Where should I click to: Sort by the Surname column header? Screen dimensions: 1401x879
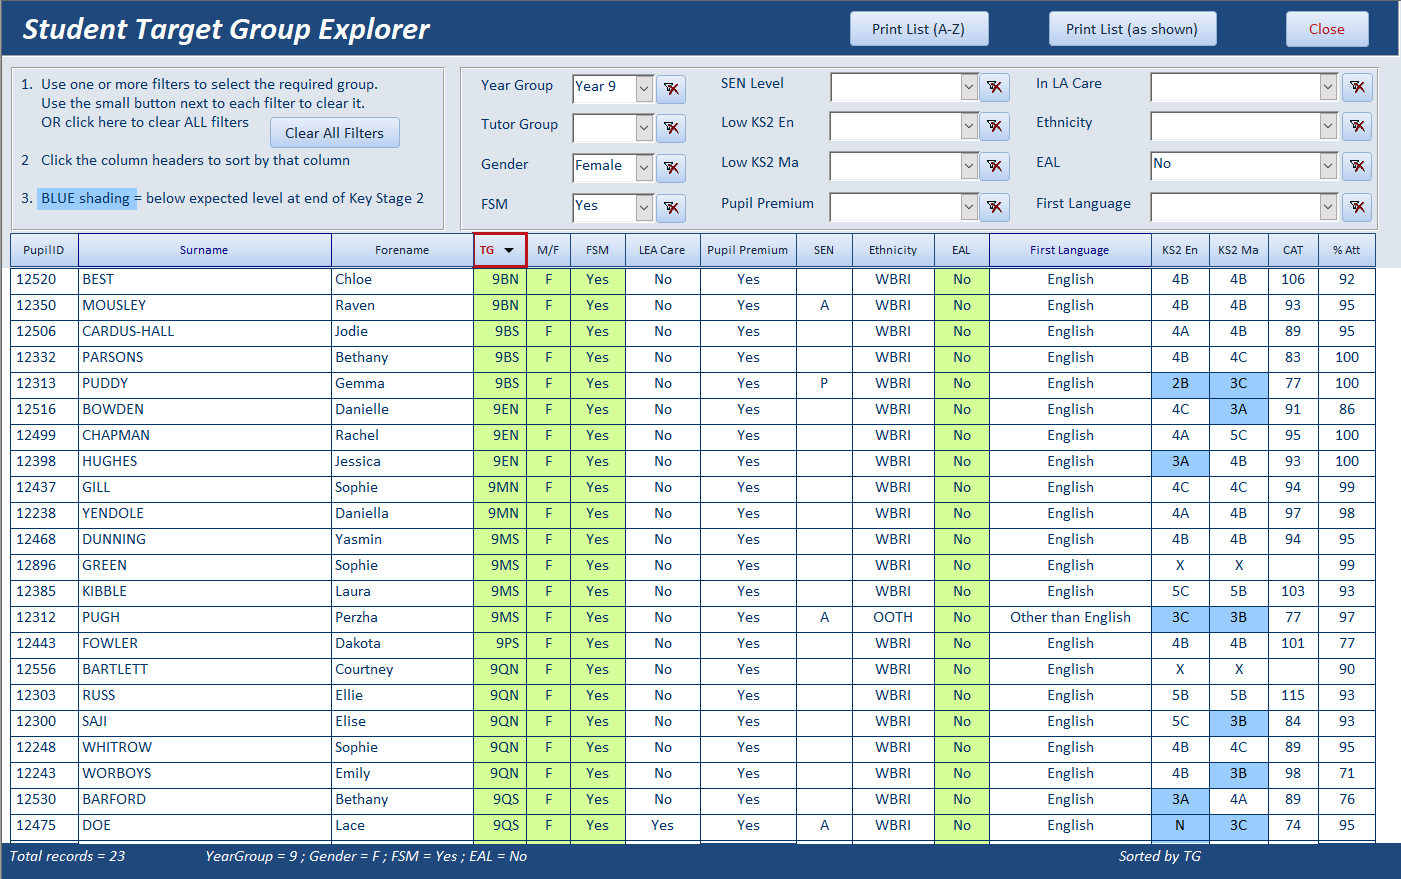coord(204,250)
